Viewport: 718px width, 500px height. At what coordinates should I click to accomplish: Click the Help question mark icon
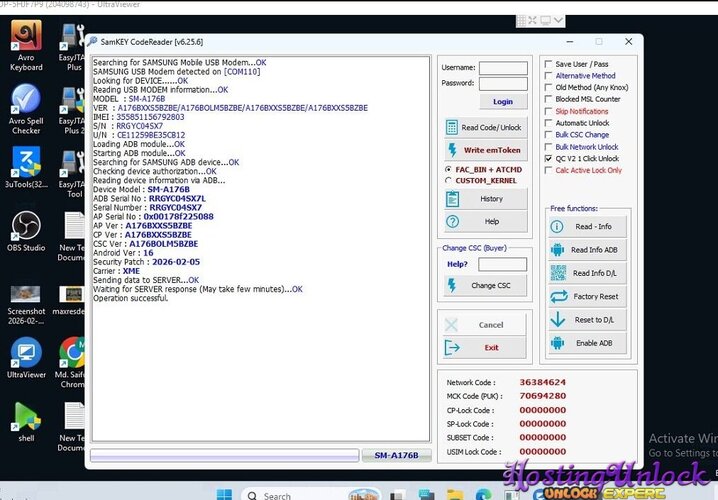[452, 222]
